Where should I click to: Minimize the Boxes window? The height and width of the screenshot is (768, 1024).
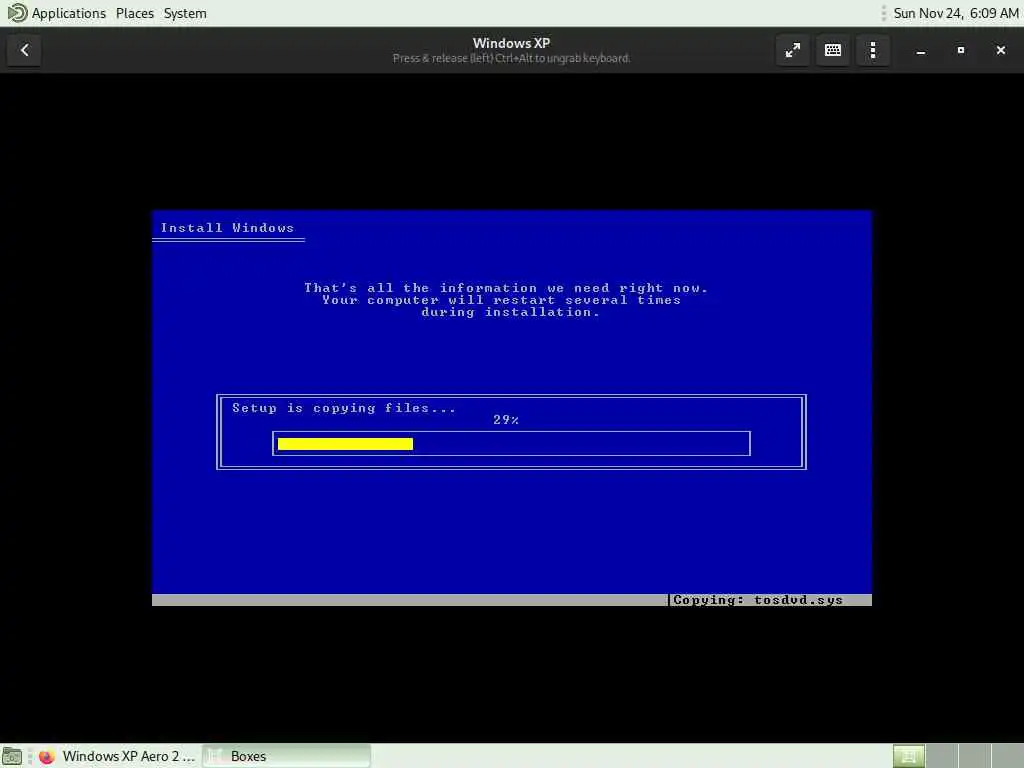click(x=921, y=50)
